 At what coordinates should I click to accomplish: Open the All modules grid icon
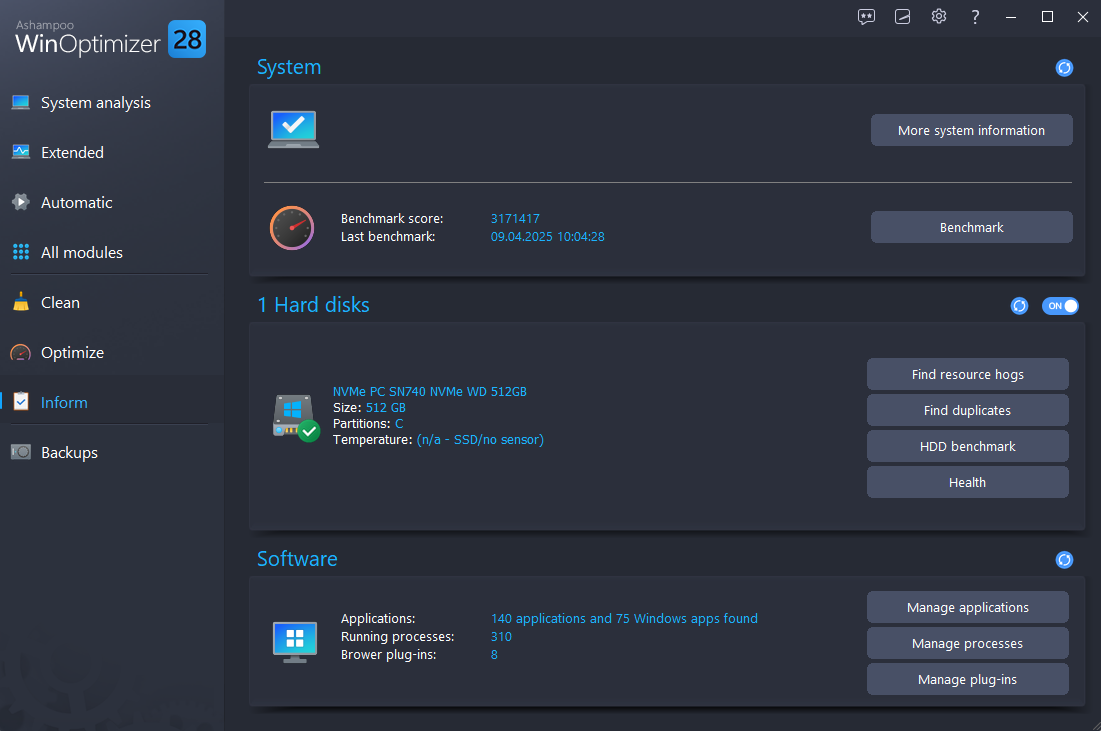coord(22,252)
